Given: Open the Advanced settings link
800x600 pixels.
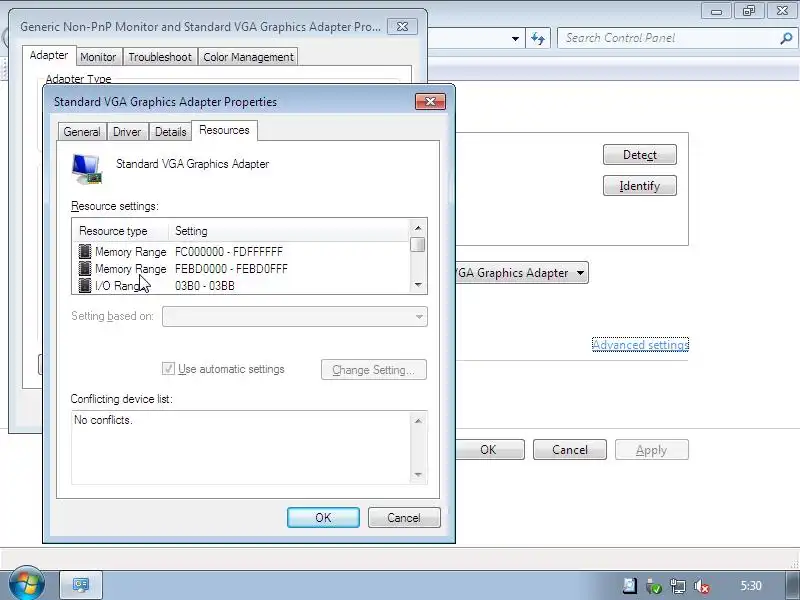Looking at the screenshot, I should point(640,345).
